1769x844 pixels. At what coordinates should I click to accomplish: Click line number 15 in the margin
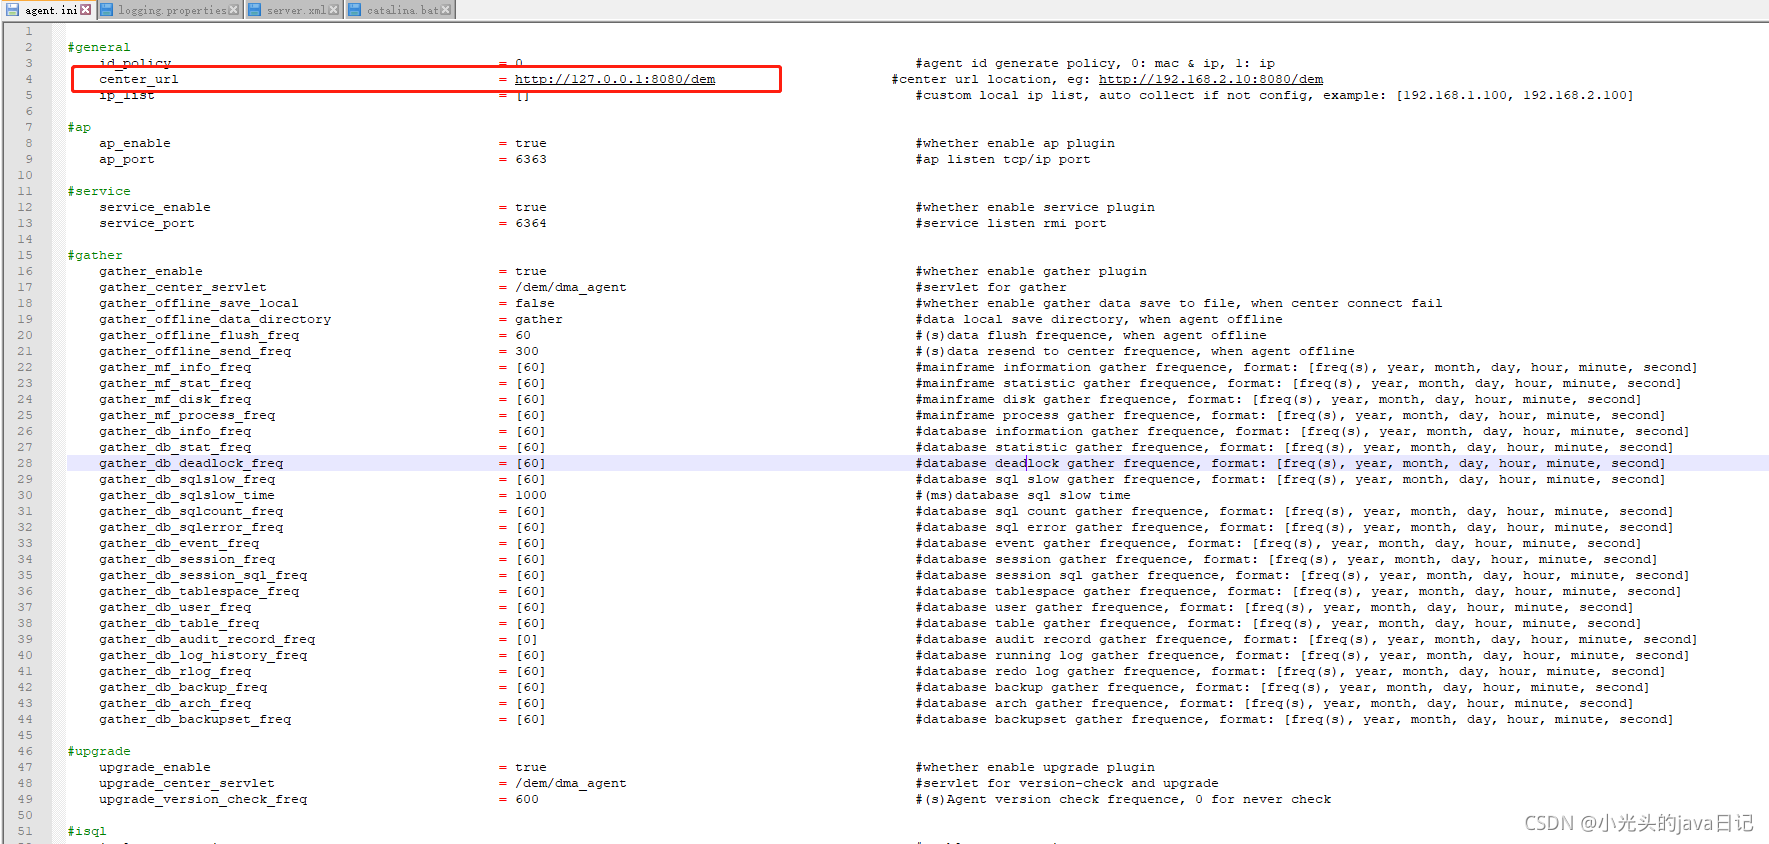(25, 255)
